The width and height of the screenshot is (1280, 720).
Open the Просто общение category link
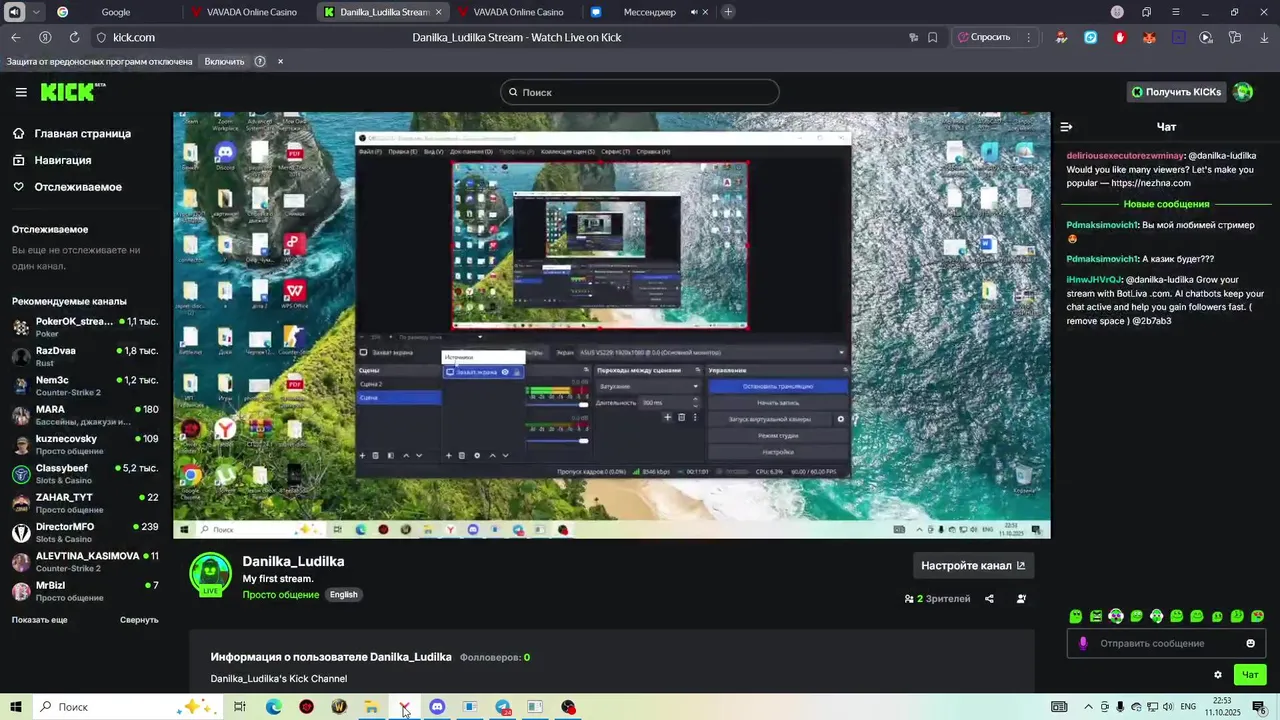tap(281, 594)
